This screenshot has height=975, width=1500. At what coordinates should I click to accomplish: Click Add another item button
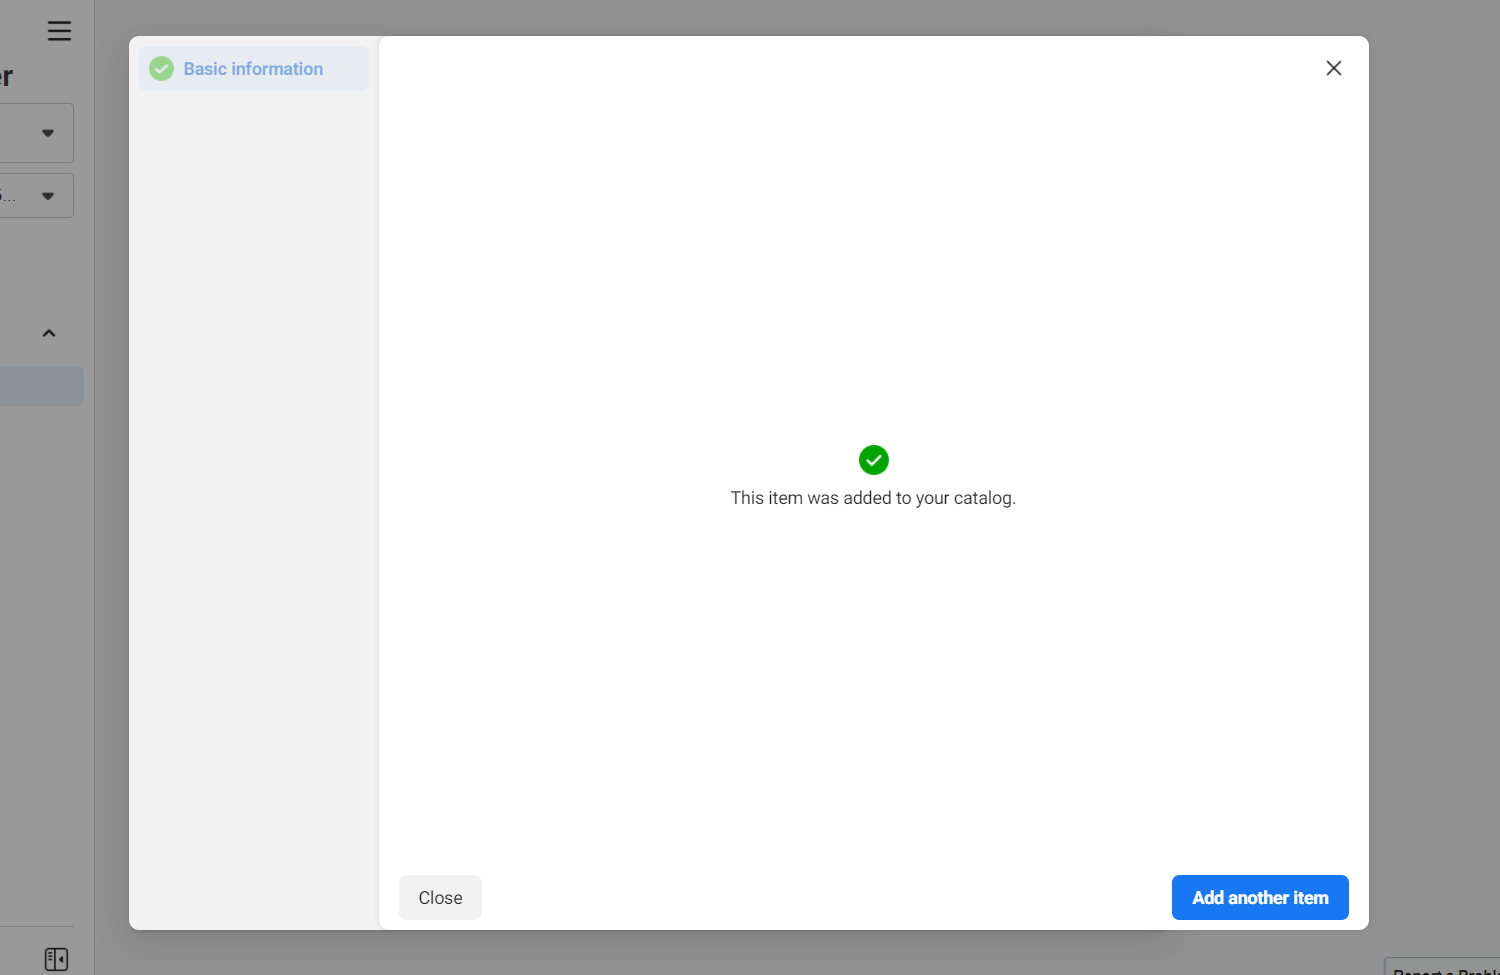pos(1259,897)
